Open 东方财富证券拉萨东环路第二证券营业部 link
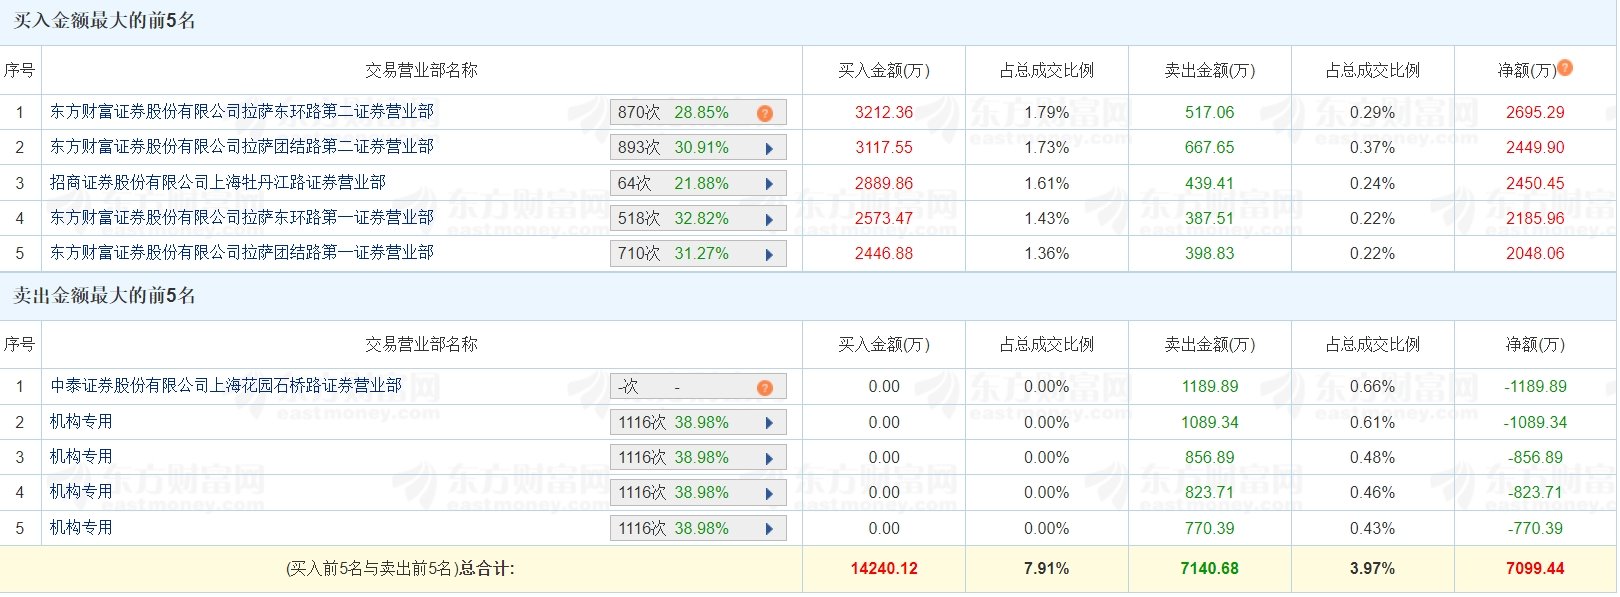This screenshot has height=597, width=1620. tap(242, 112)
